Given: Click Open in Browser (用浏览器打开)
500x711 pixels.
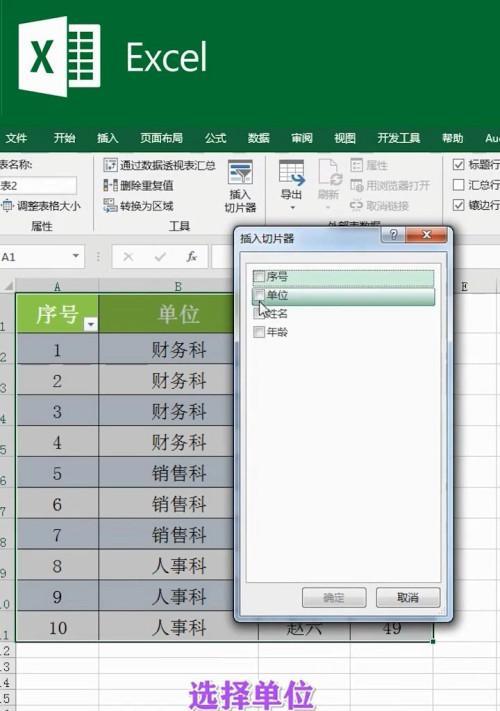Looking at the screenshot, I should point(390,185).
